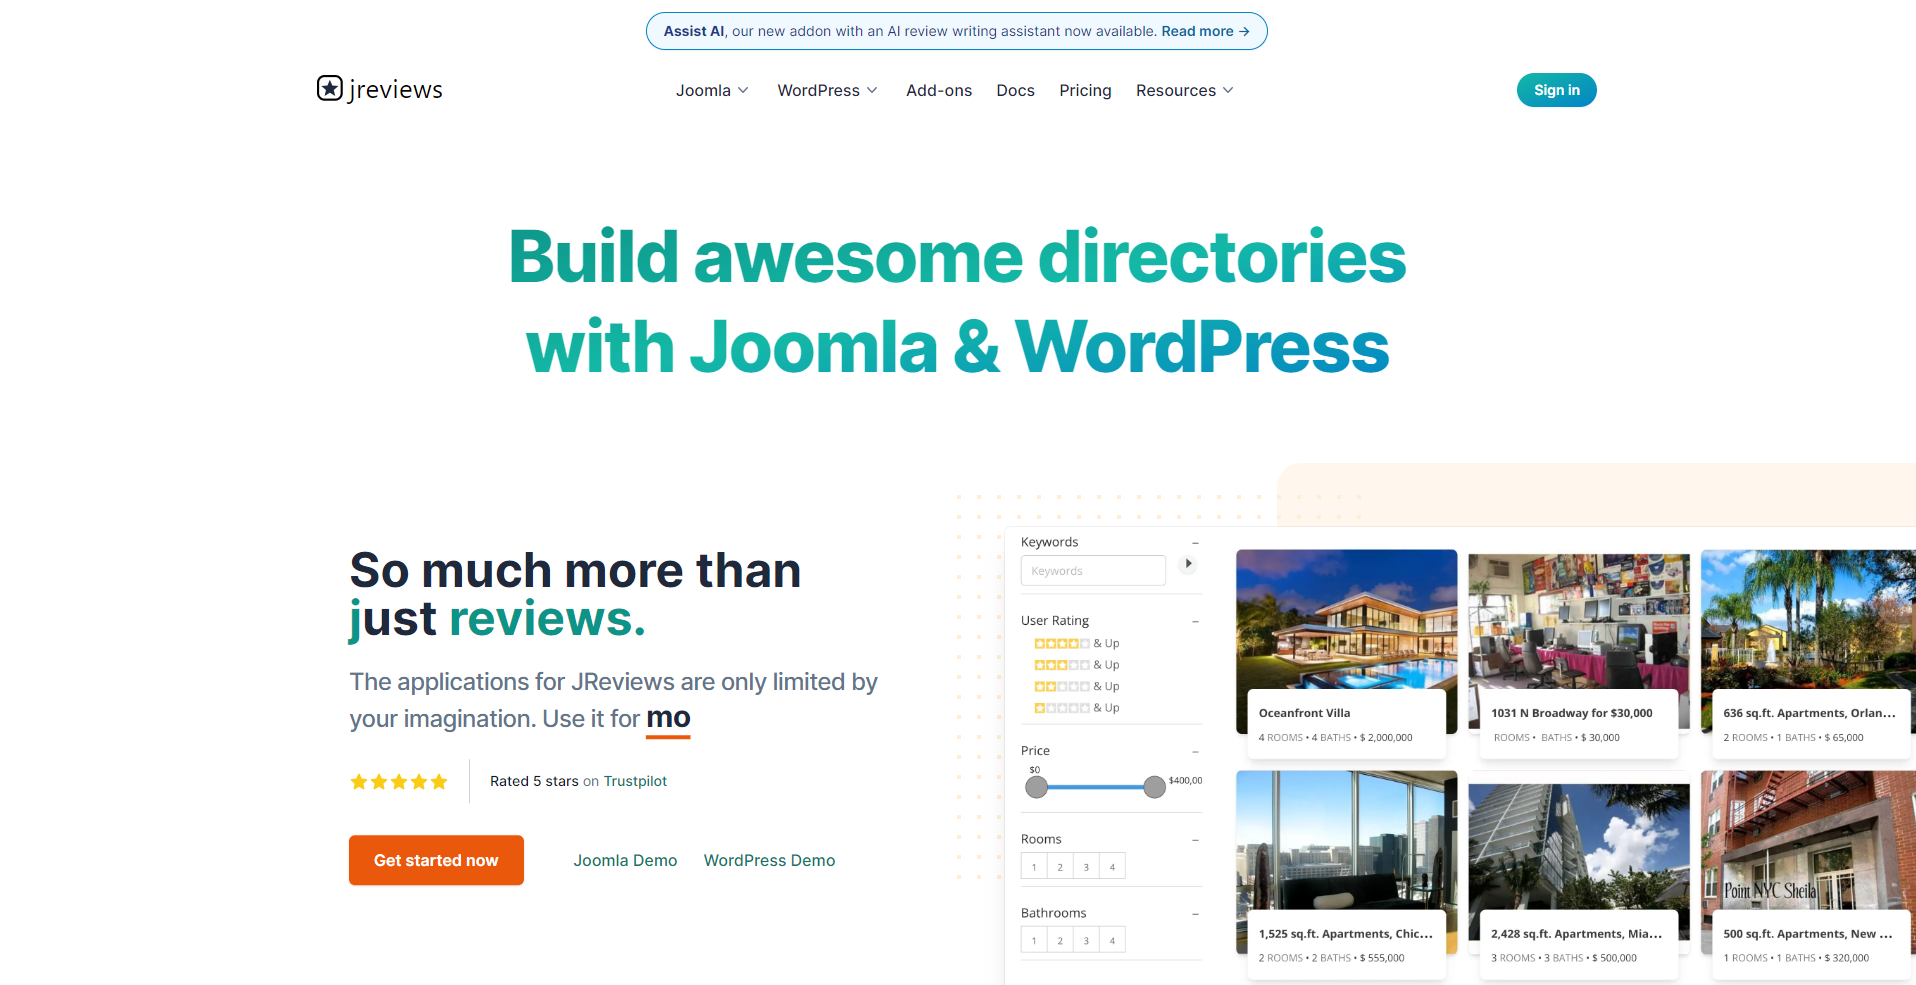Click the Oceanfront Villa title text
Viewport: 1916px width, 985px height.
tap(1304, 713)
